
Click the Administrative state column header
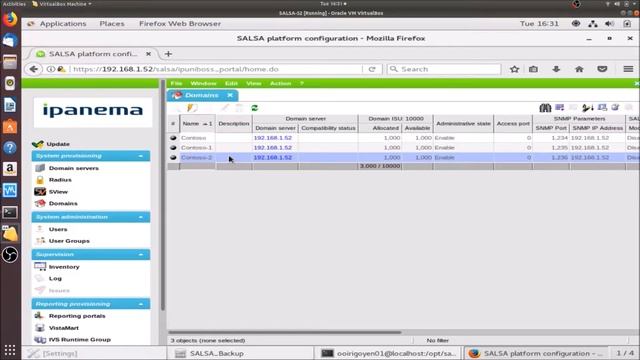[x=463, y=123]
